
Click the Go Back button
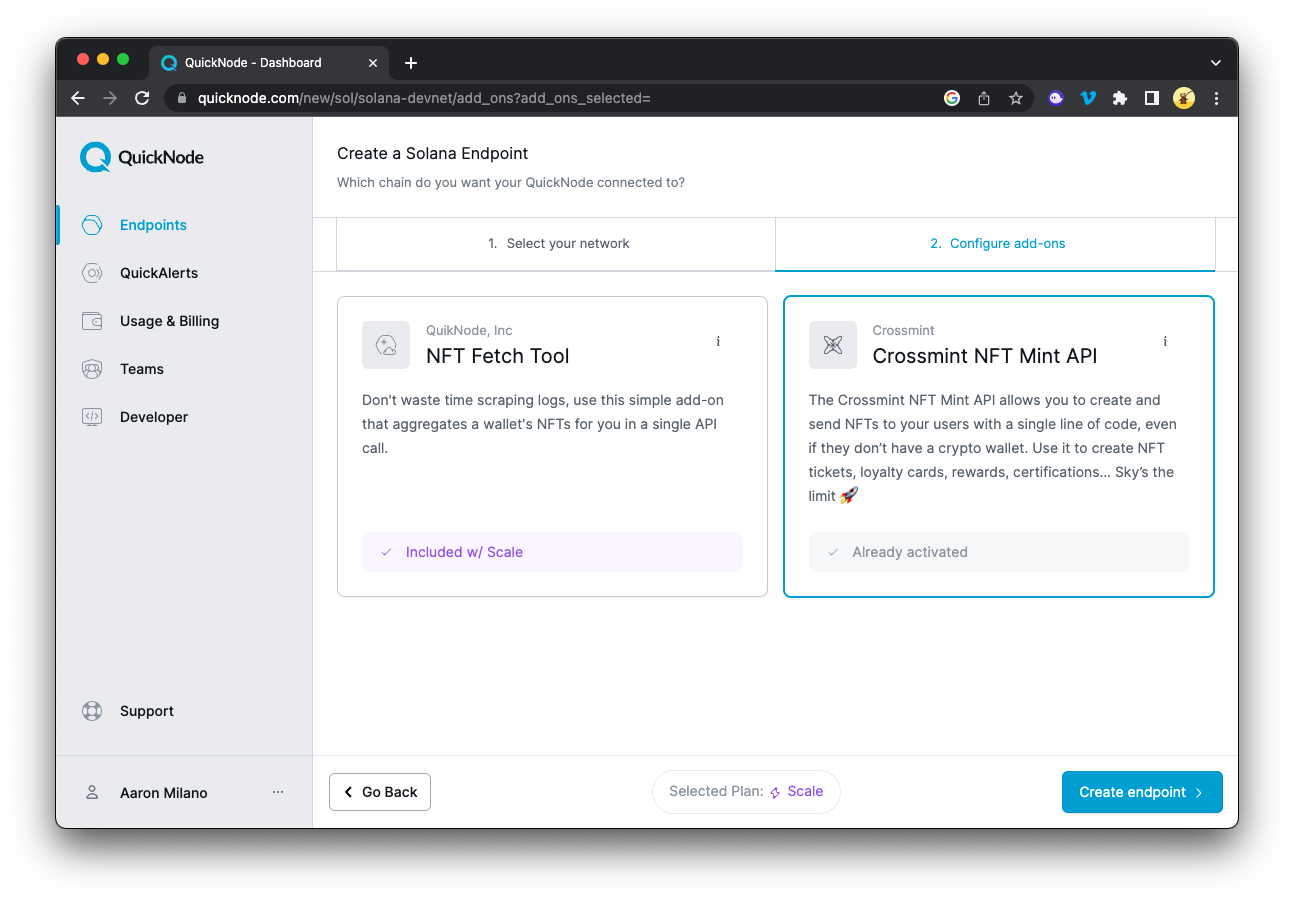click(380, 792)
